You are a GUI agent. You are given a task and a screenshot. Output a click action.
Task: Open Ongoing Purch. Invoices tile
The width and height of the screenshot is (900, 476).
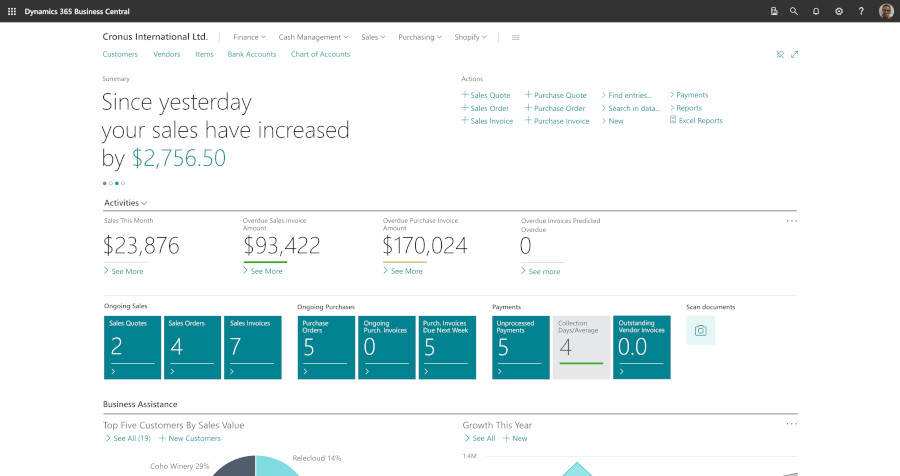[x=386, y=347]
